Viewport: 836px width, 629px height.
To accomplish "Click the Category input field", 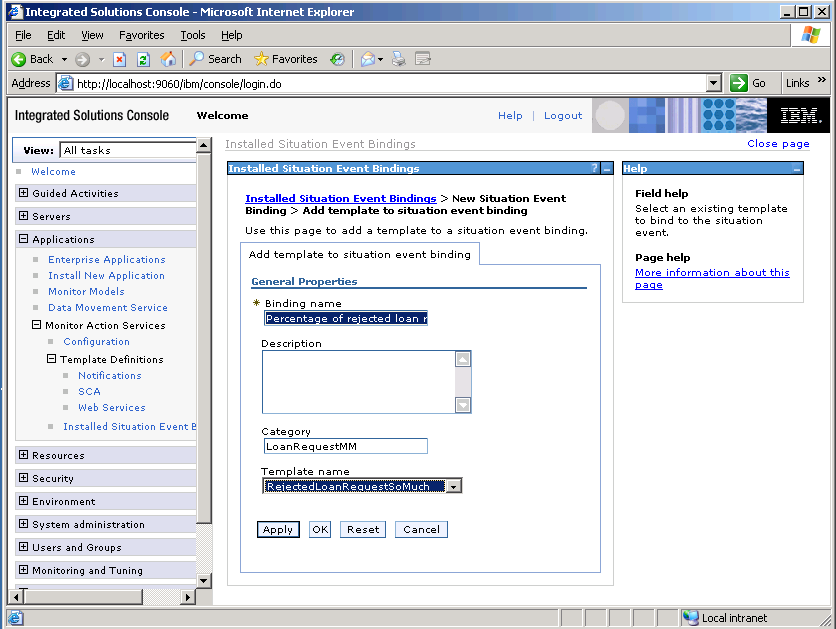I will 345,446.
